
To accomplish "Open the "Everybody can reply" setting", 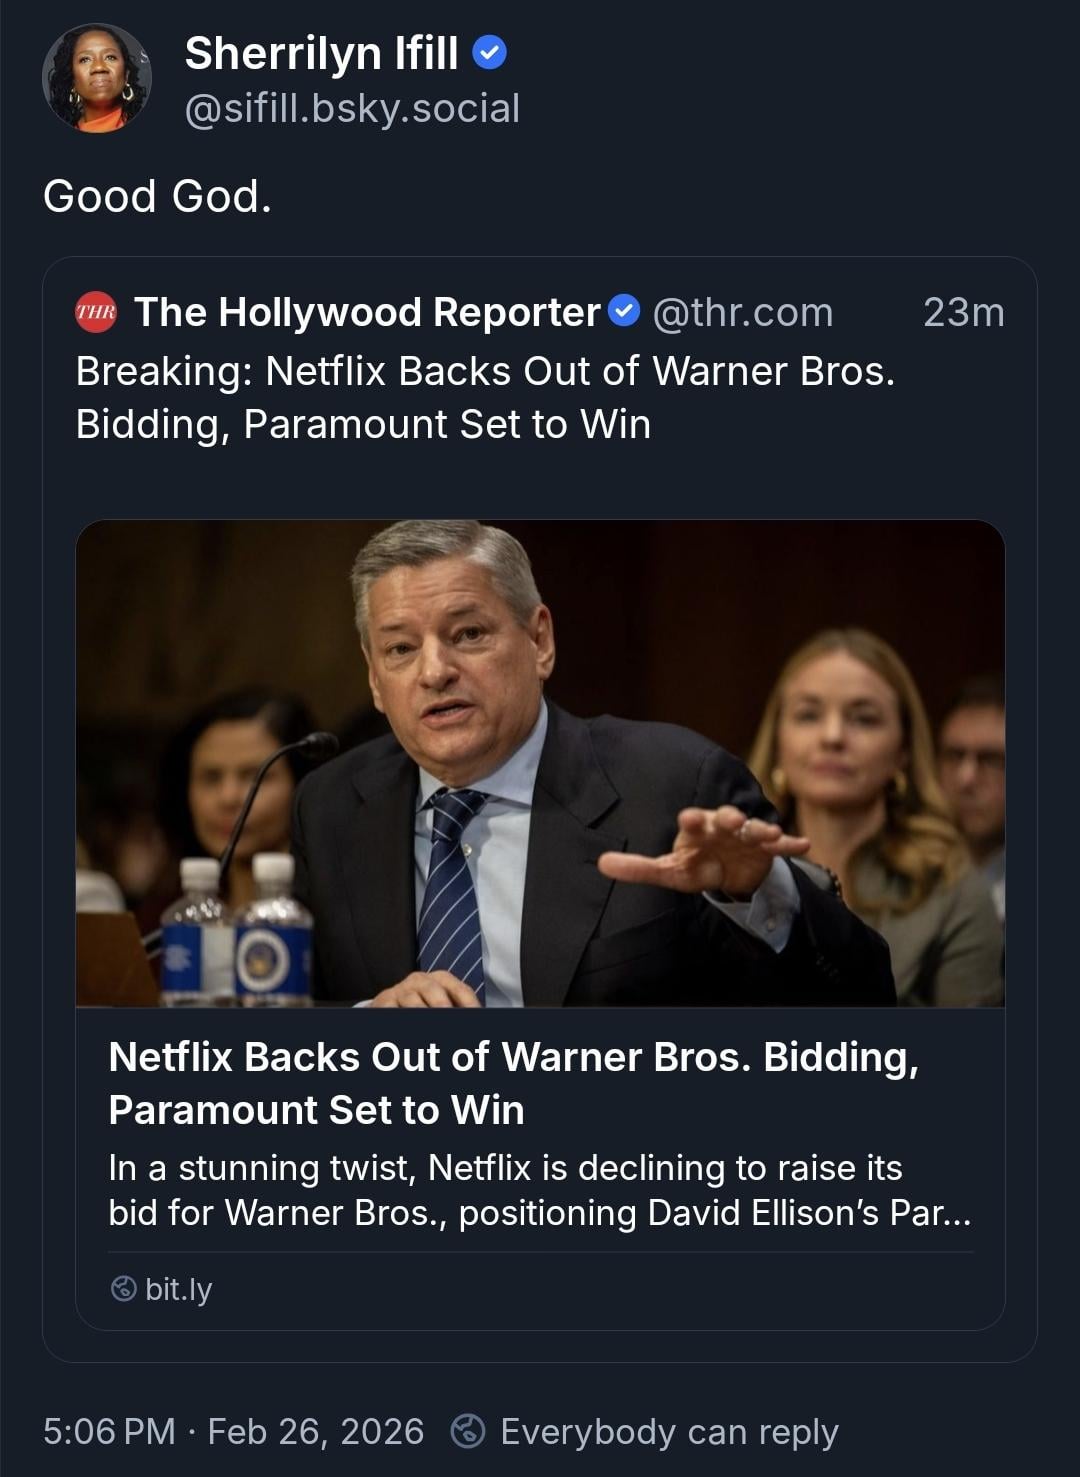I will 669,1431.
